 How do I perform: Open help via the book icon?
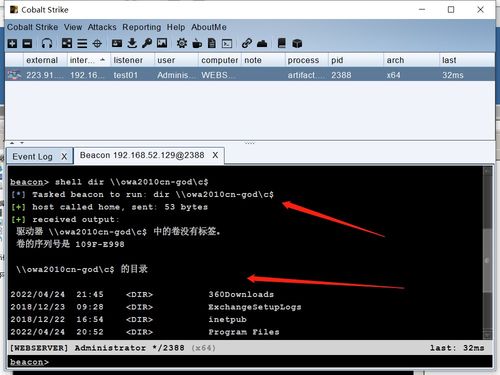(x=282, y=43)
